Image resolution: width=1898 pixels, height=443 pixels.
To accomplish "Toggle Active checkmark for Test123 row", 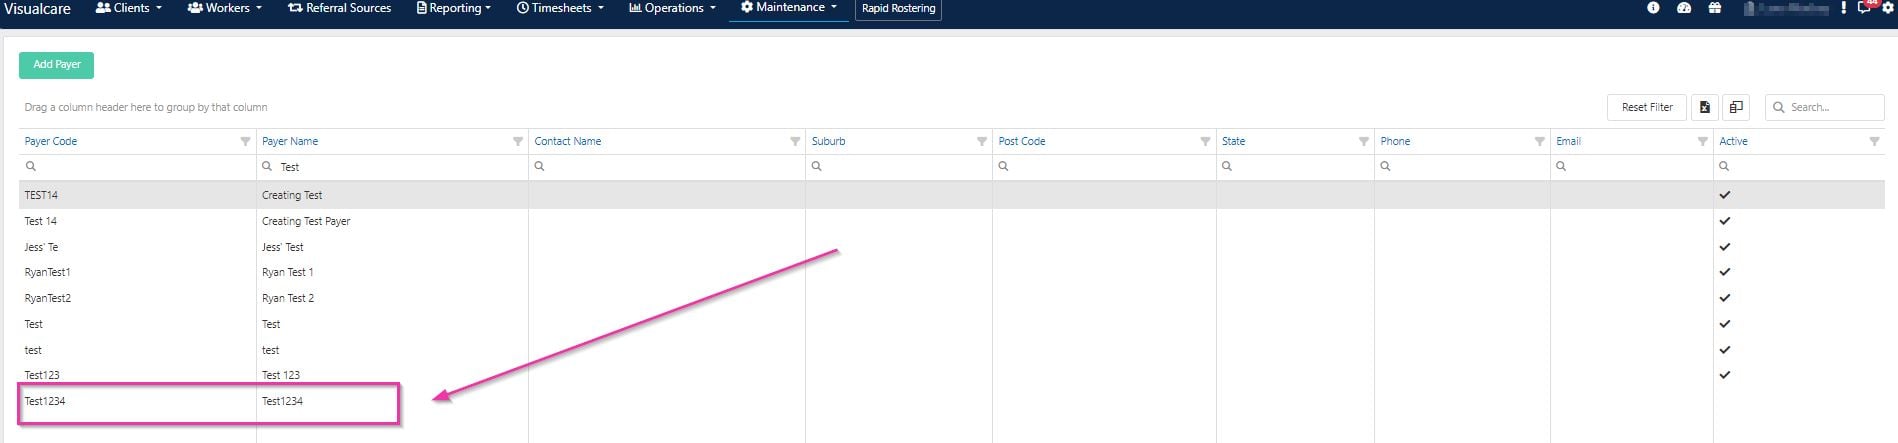I will (1725, 375).
